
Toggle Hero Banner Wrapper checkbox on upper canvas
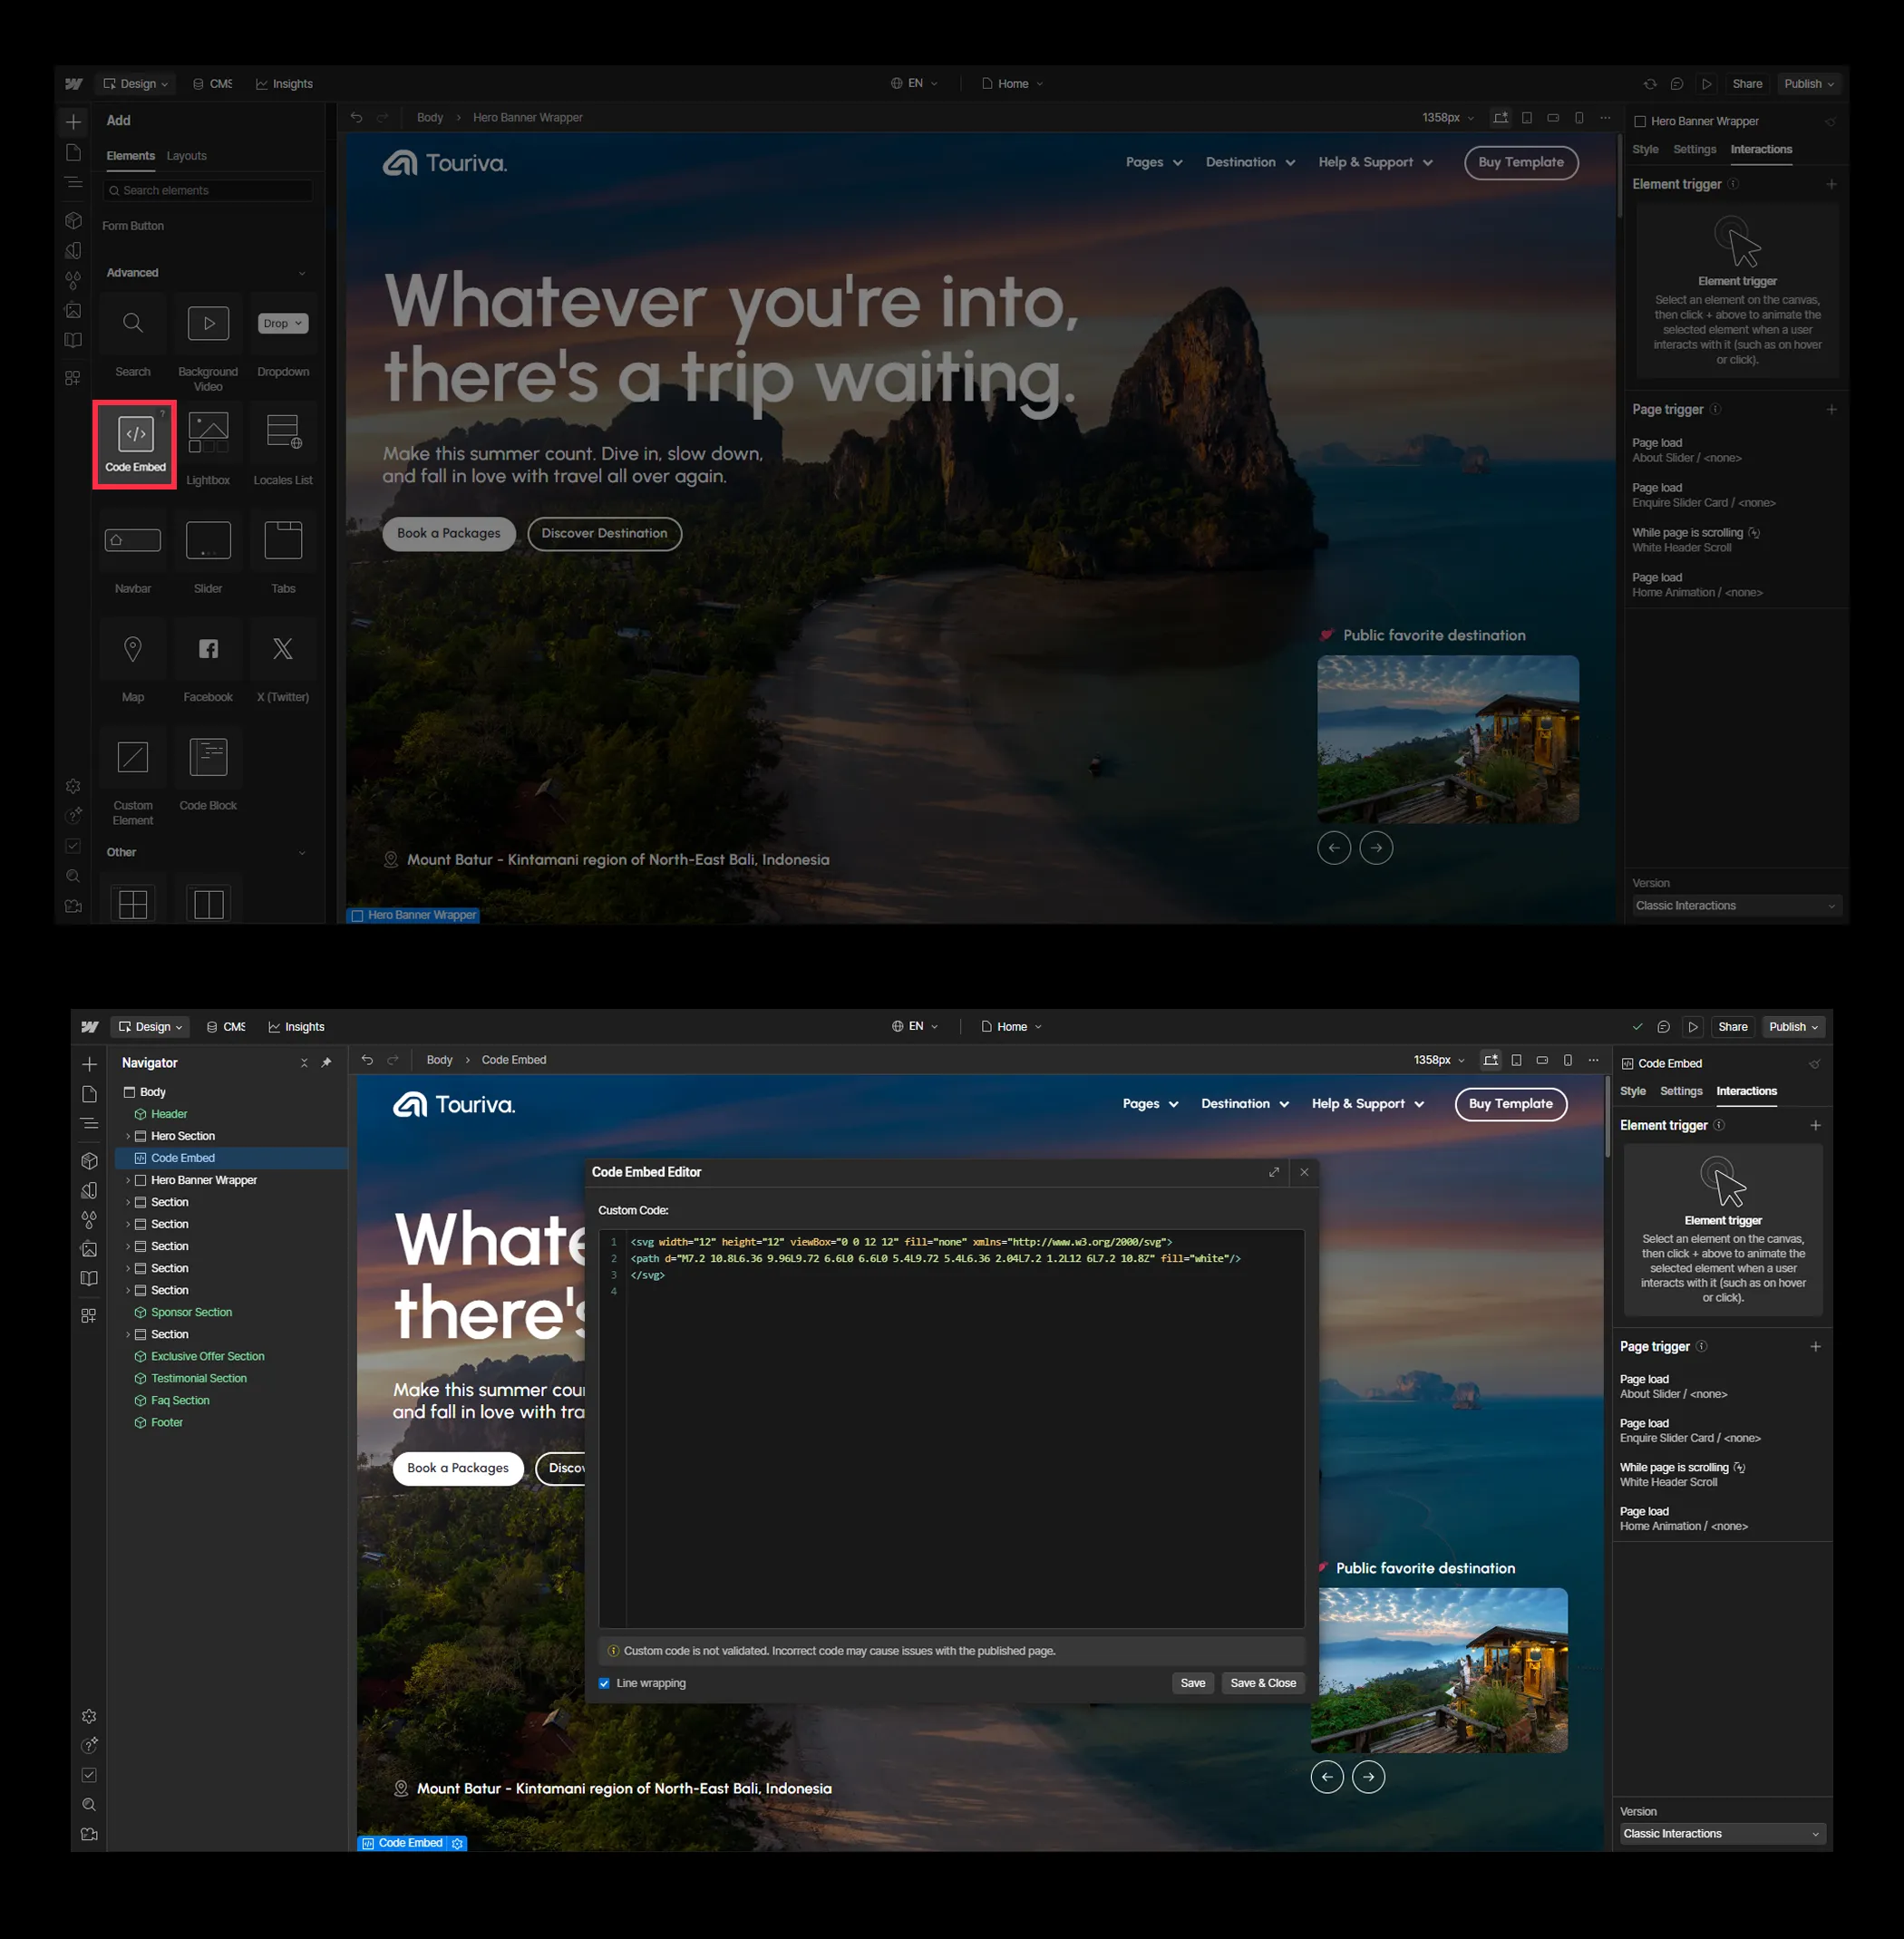(357, 915)
